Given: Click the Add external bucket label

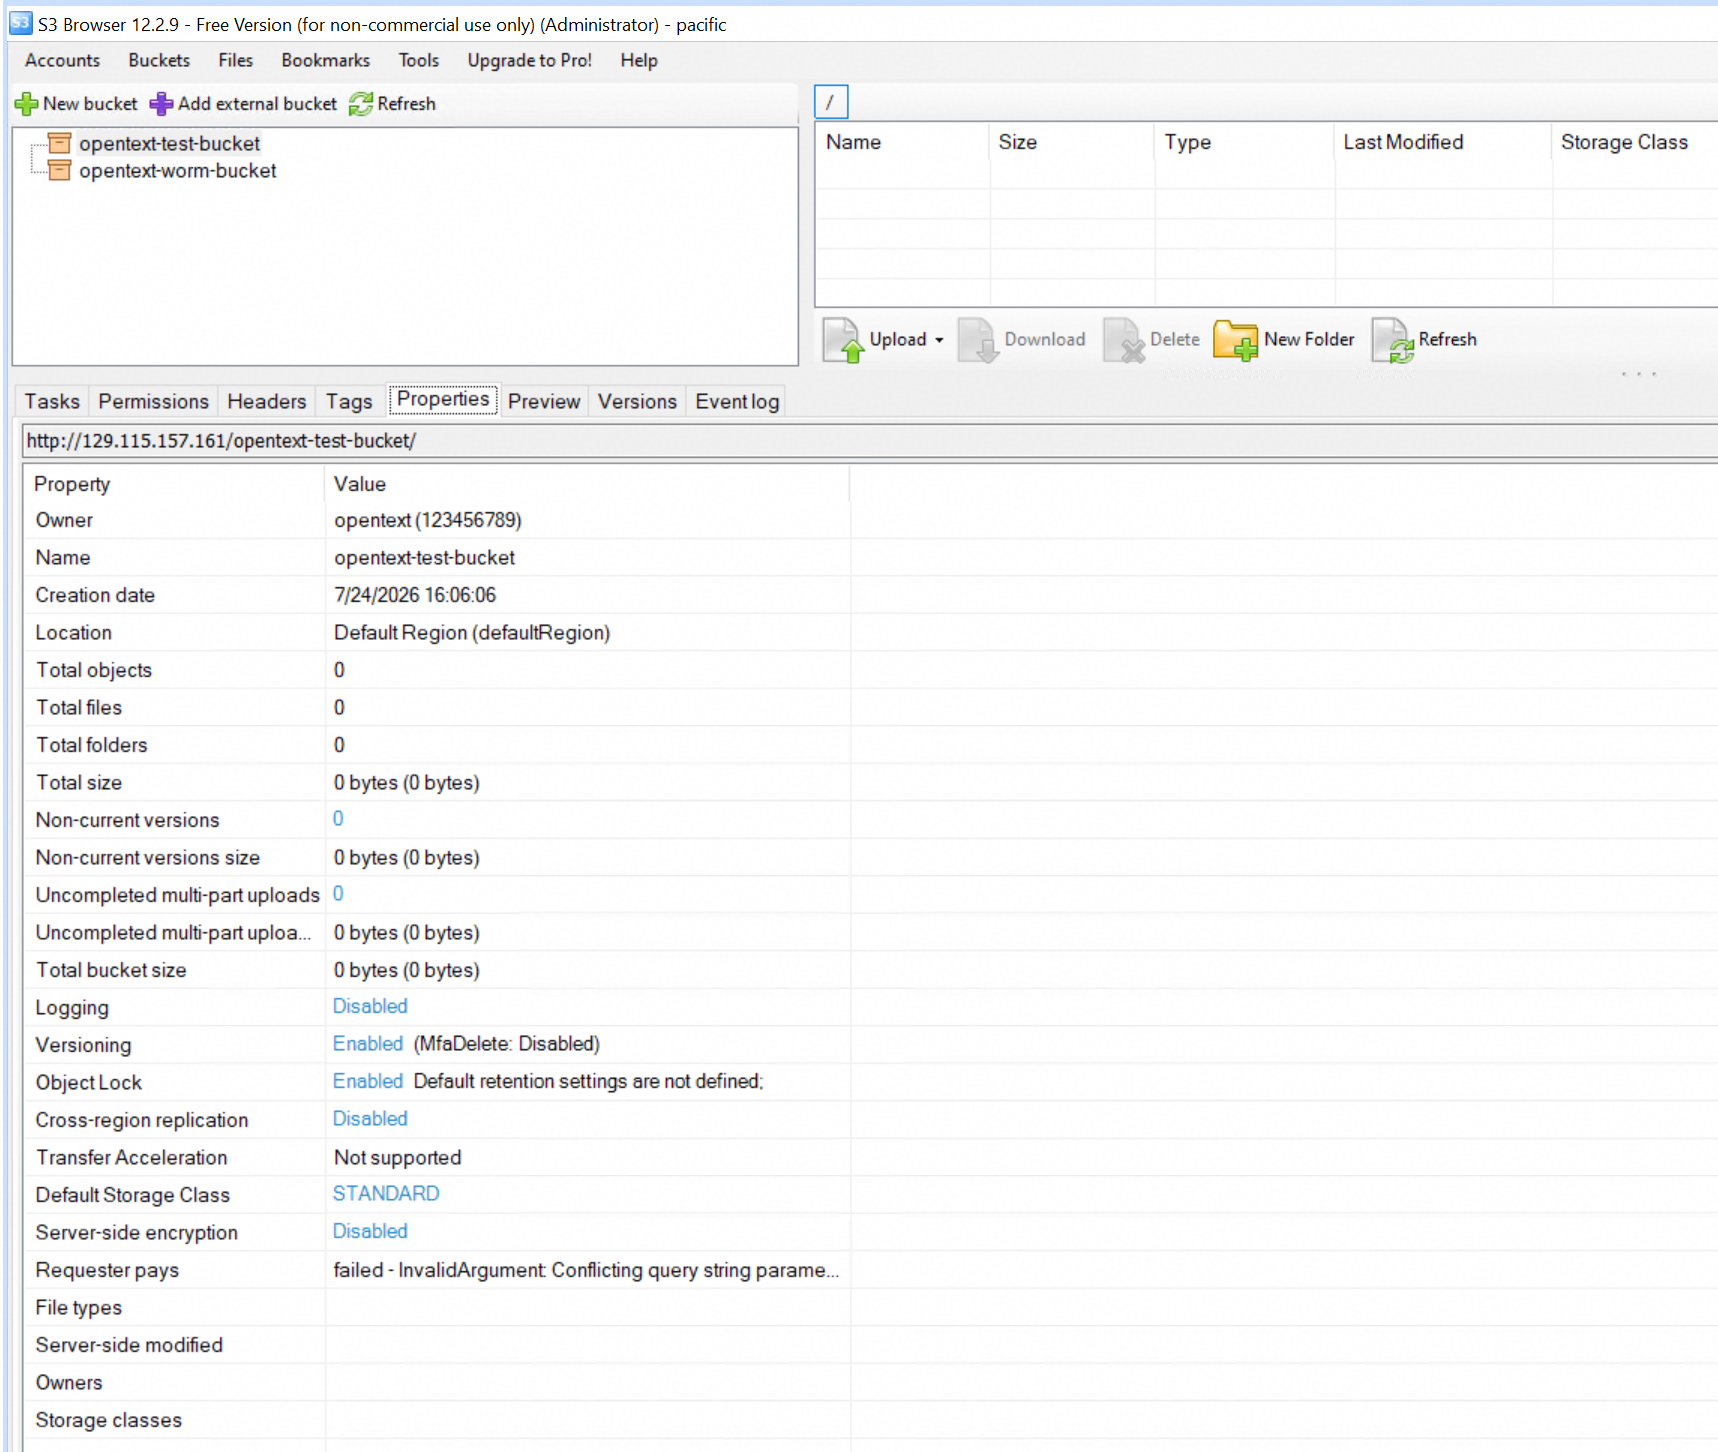Looking at the screenshot, I should coord(257,104).
